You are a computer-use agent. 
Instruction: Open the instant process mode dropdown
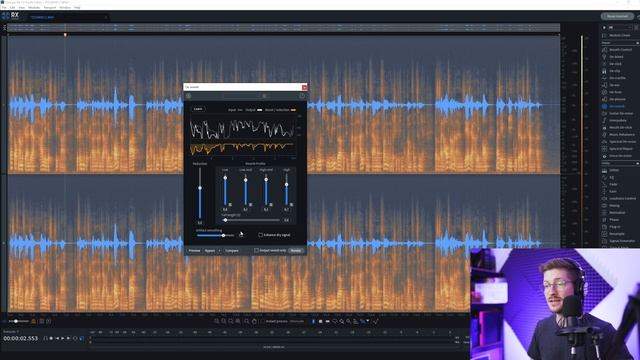click(297, 322)
